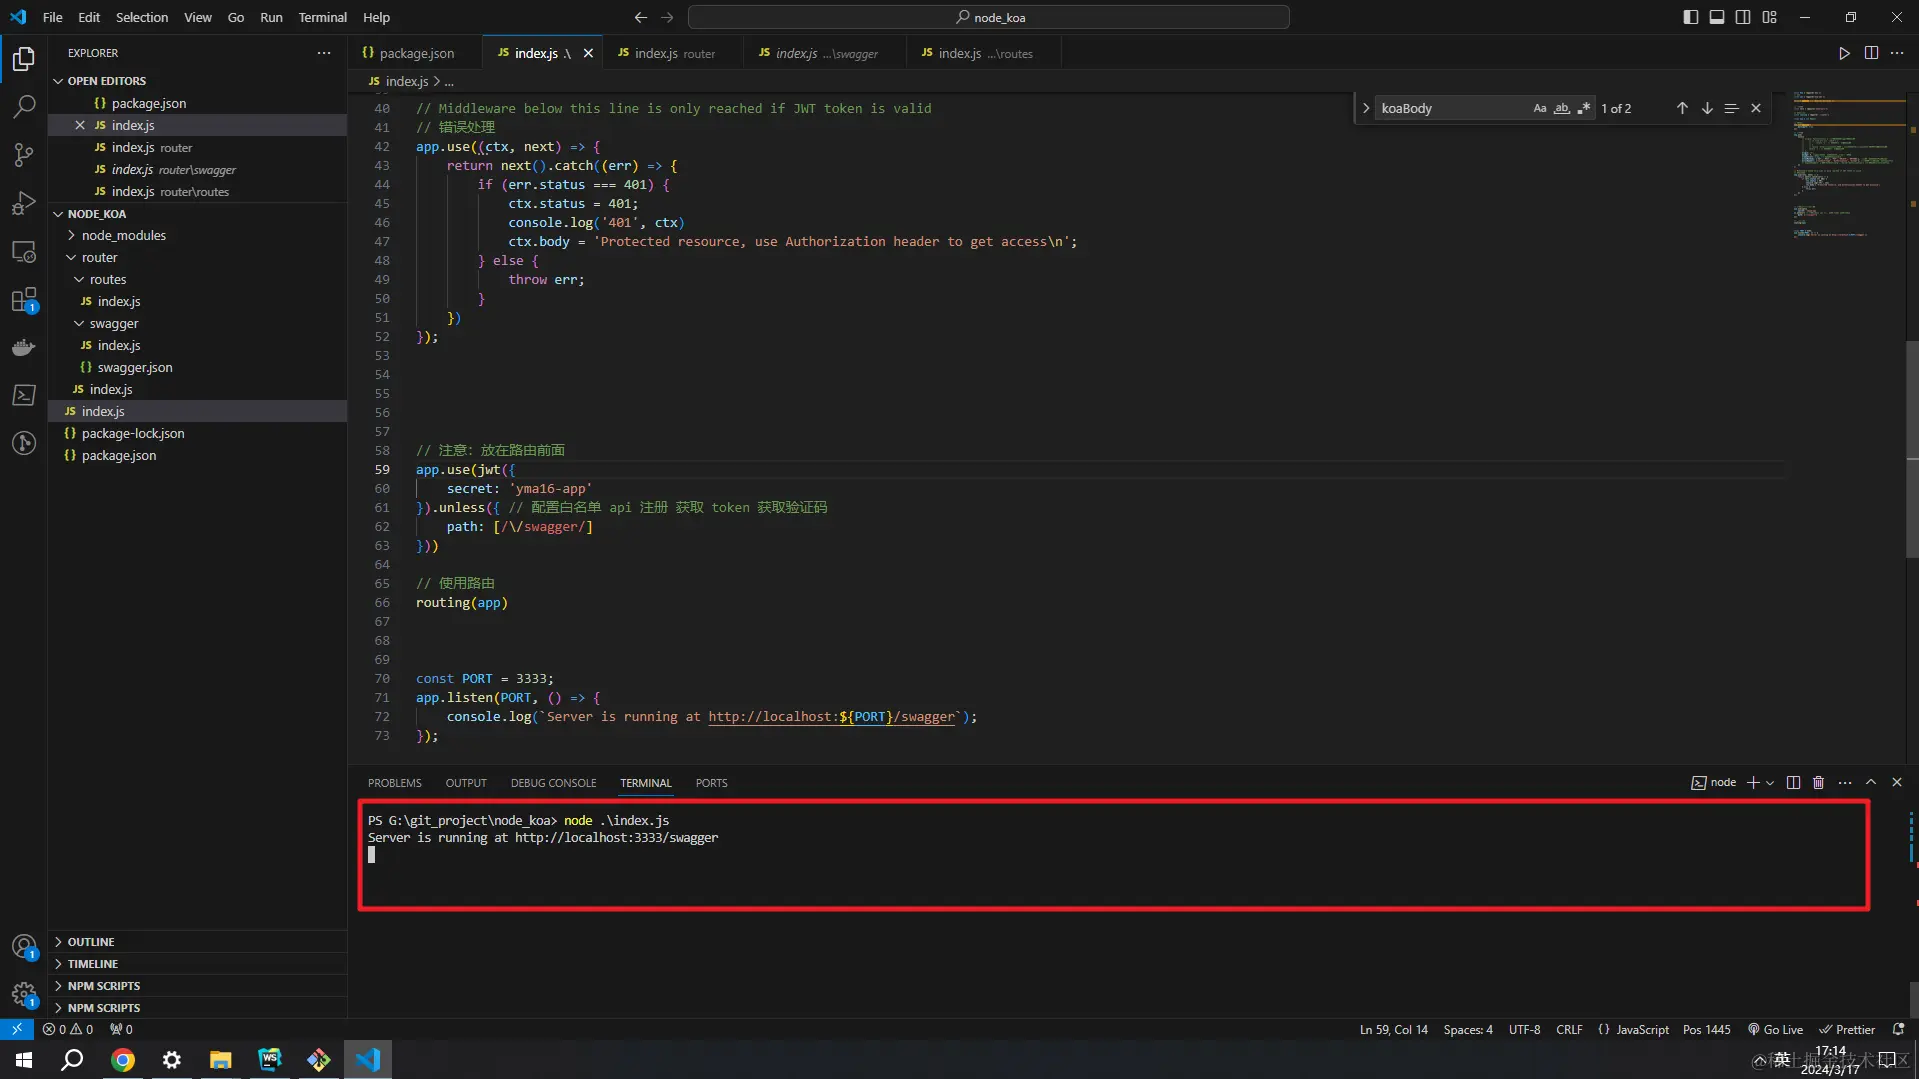
Task: Toggle Use Regular Expression in find widget
Action: (1584, 108)
